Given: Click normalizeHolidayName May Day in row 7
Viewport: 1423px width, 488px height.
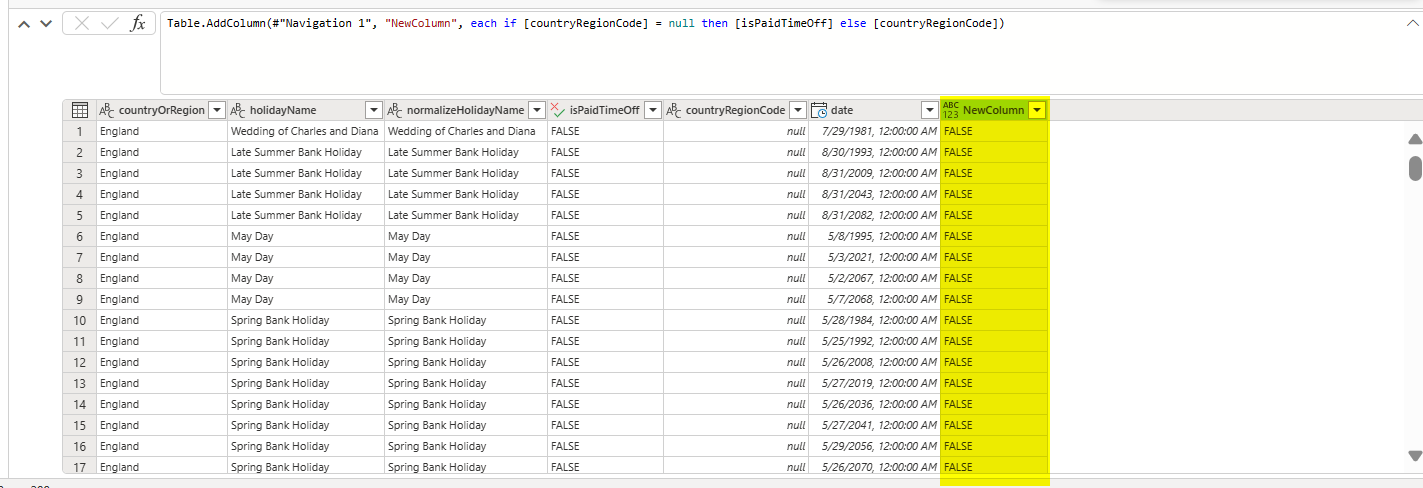Looking at the screenshot, I should click(x=465, y=257).
